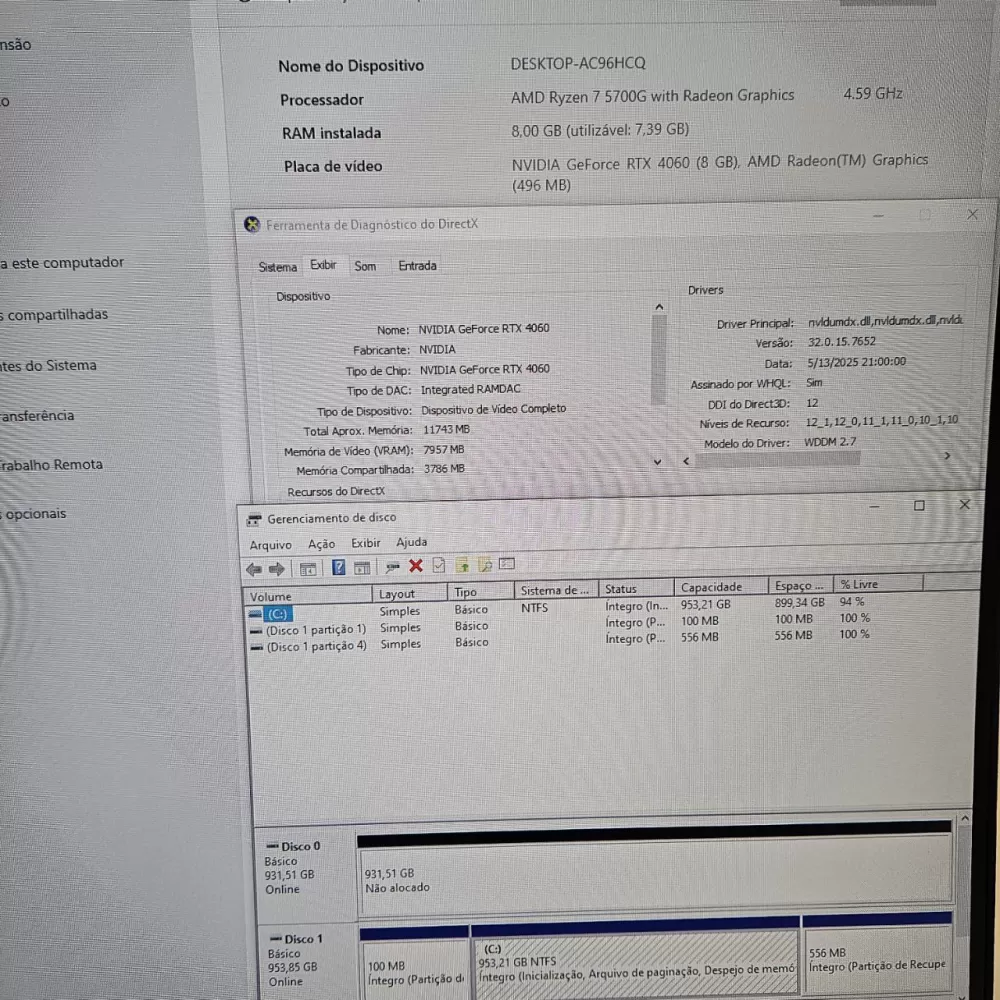
Task: Click the device info vertical scrollbar thumb
Action: point(659,359)
